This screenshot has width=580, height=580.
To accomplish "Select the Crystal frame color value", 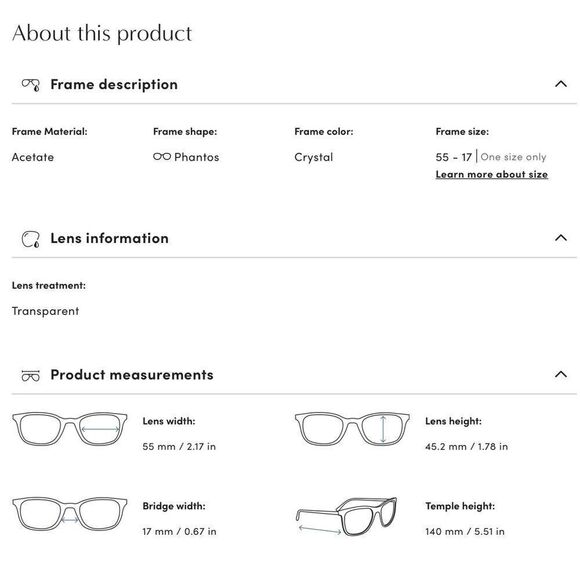I will click(x=314, y=157).
